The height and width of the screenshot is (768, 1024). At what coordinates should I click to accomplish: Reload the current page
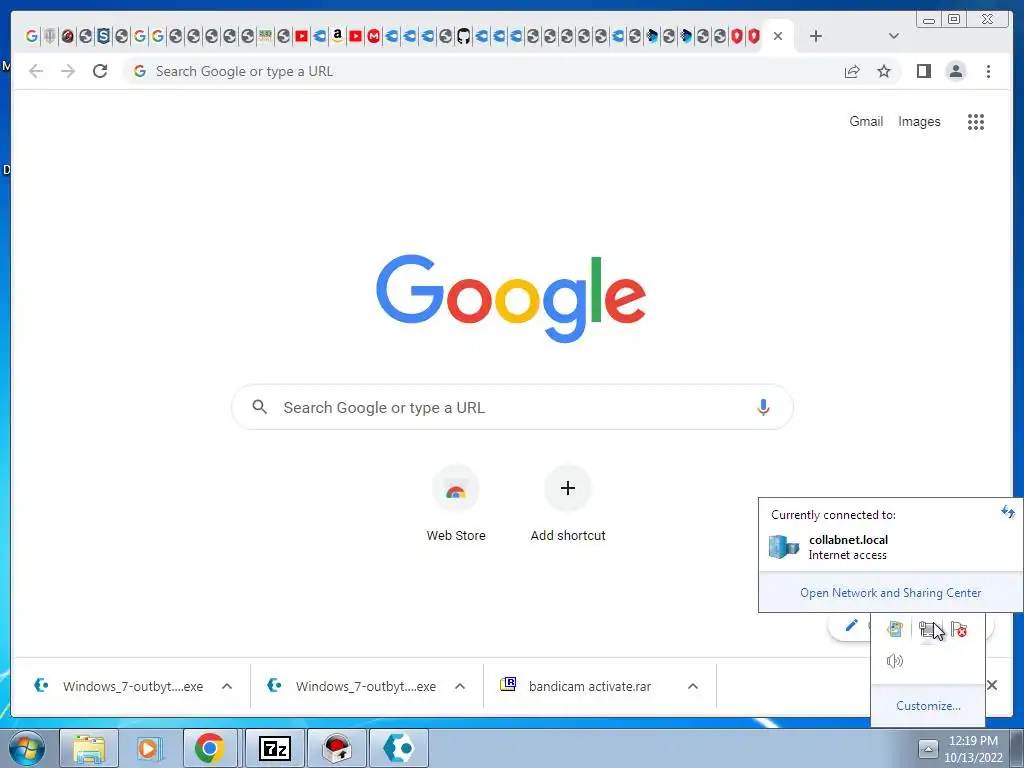(x=100, y=71)
